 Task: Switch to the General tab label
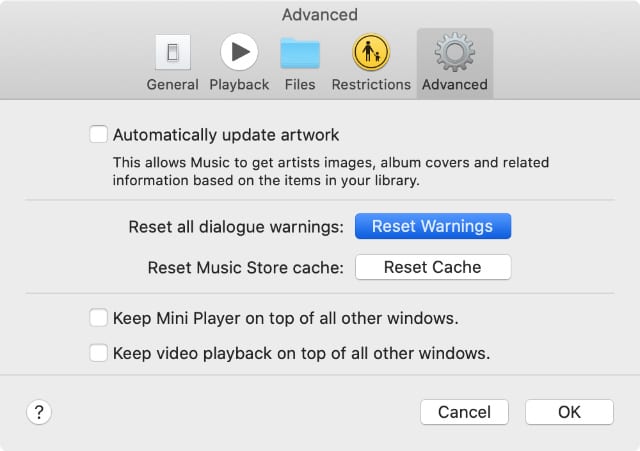(173, 84)
